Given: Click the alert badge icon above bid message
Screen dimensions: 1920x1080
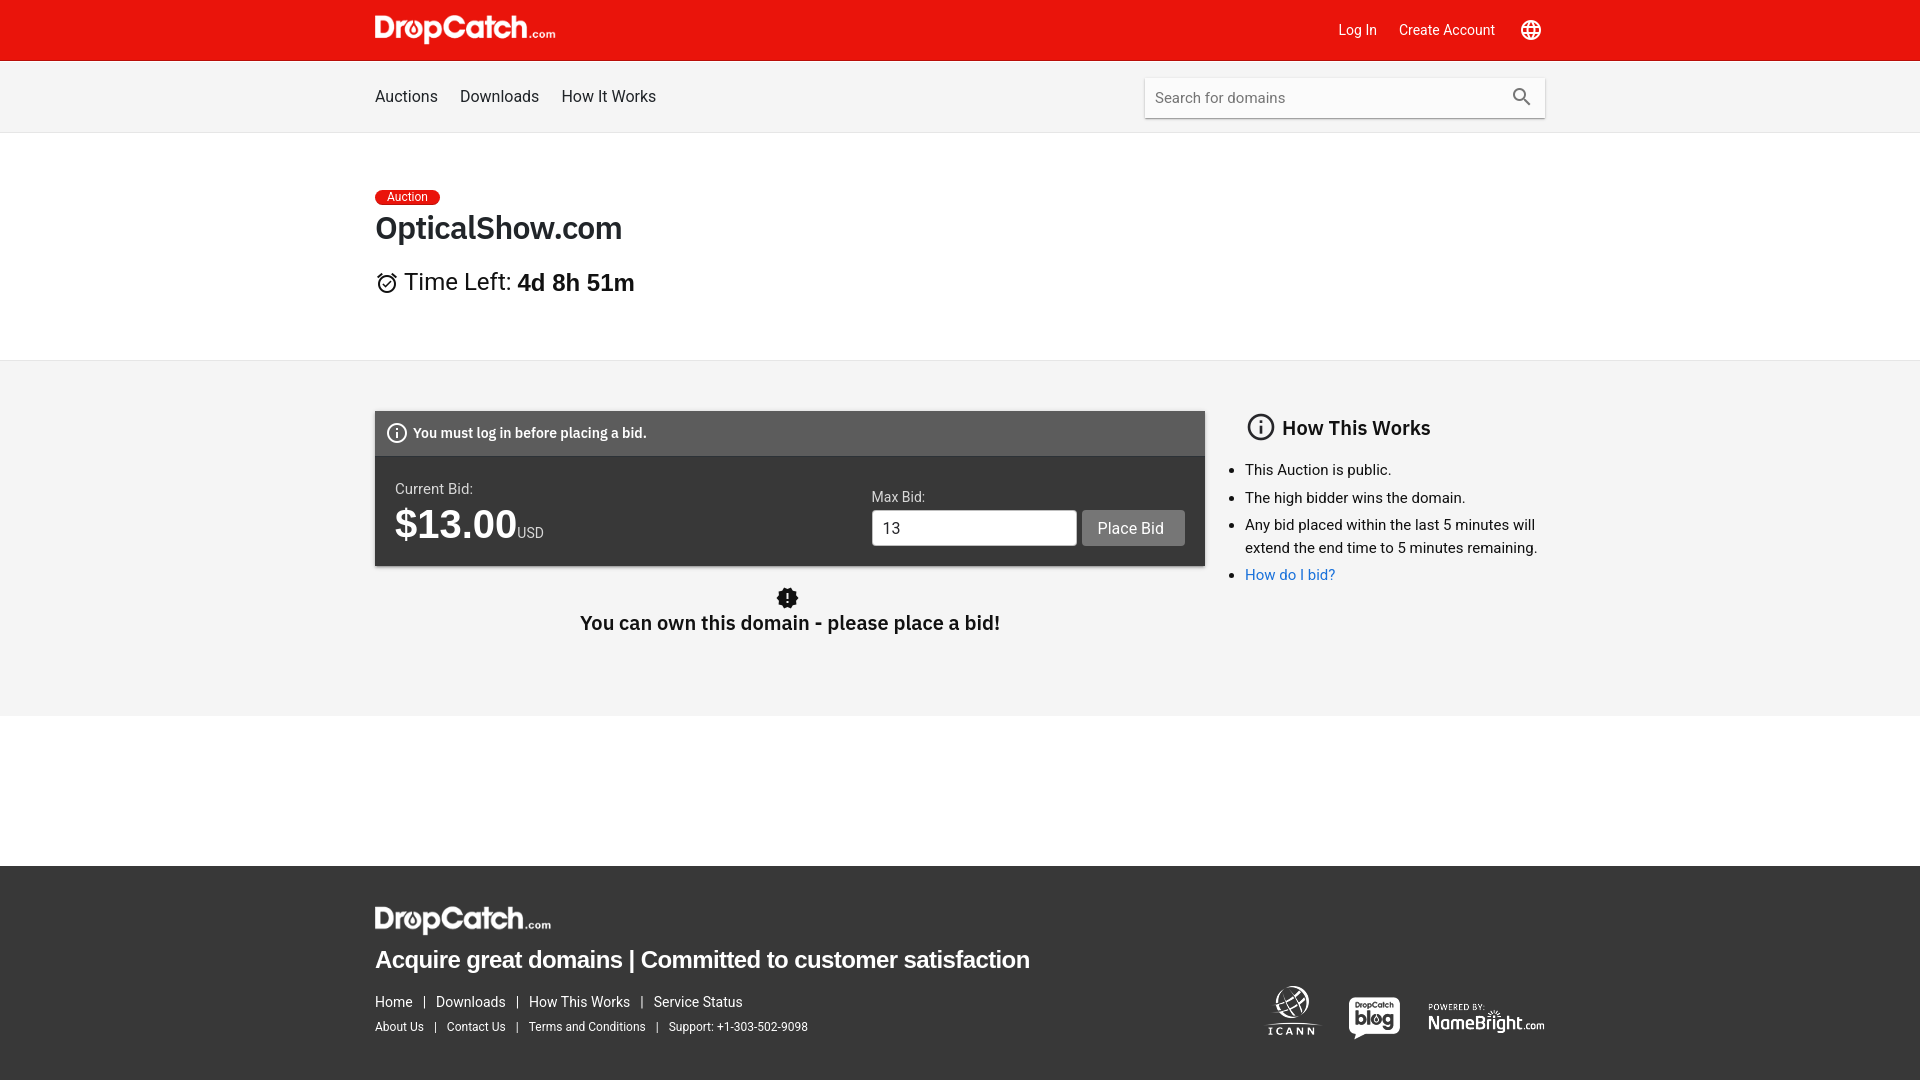Looking at the screenshot, I should [788, 598].
